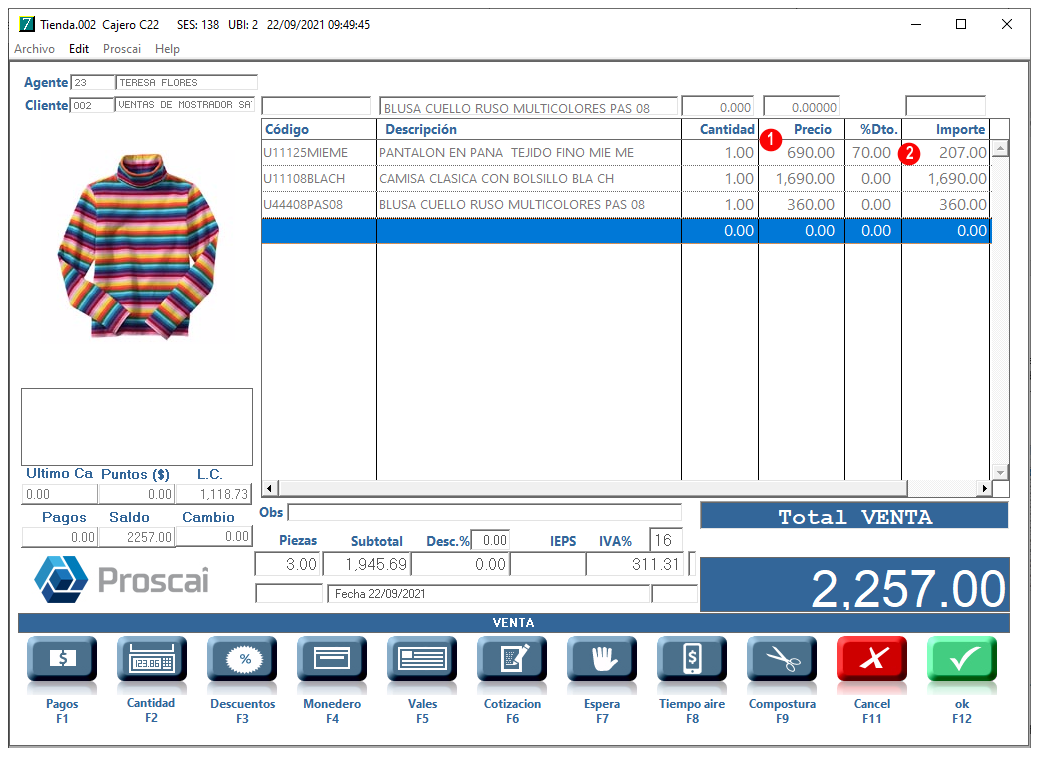1038x757 pixels.
Task: Click the IVA amount 311.31
Action: pos(636,564)
